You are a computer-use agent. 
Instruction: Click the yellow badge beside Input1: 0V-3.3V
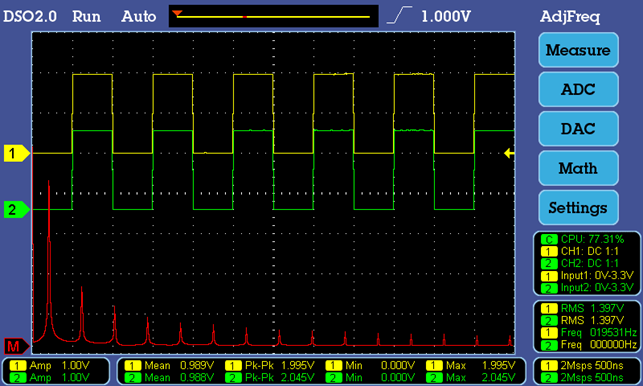pyautogui.click(x=549, y=276)
